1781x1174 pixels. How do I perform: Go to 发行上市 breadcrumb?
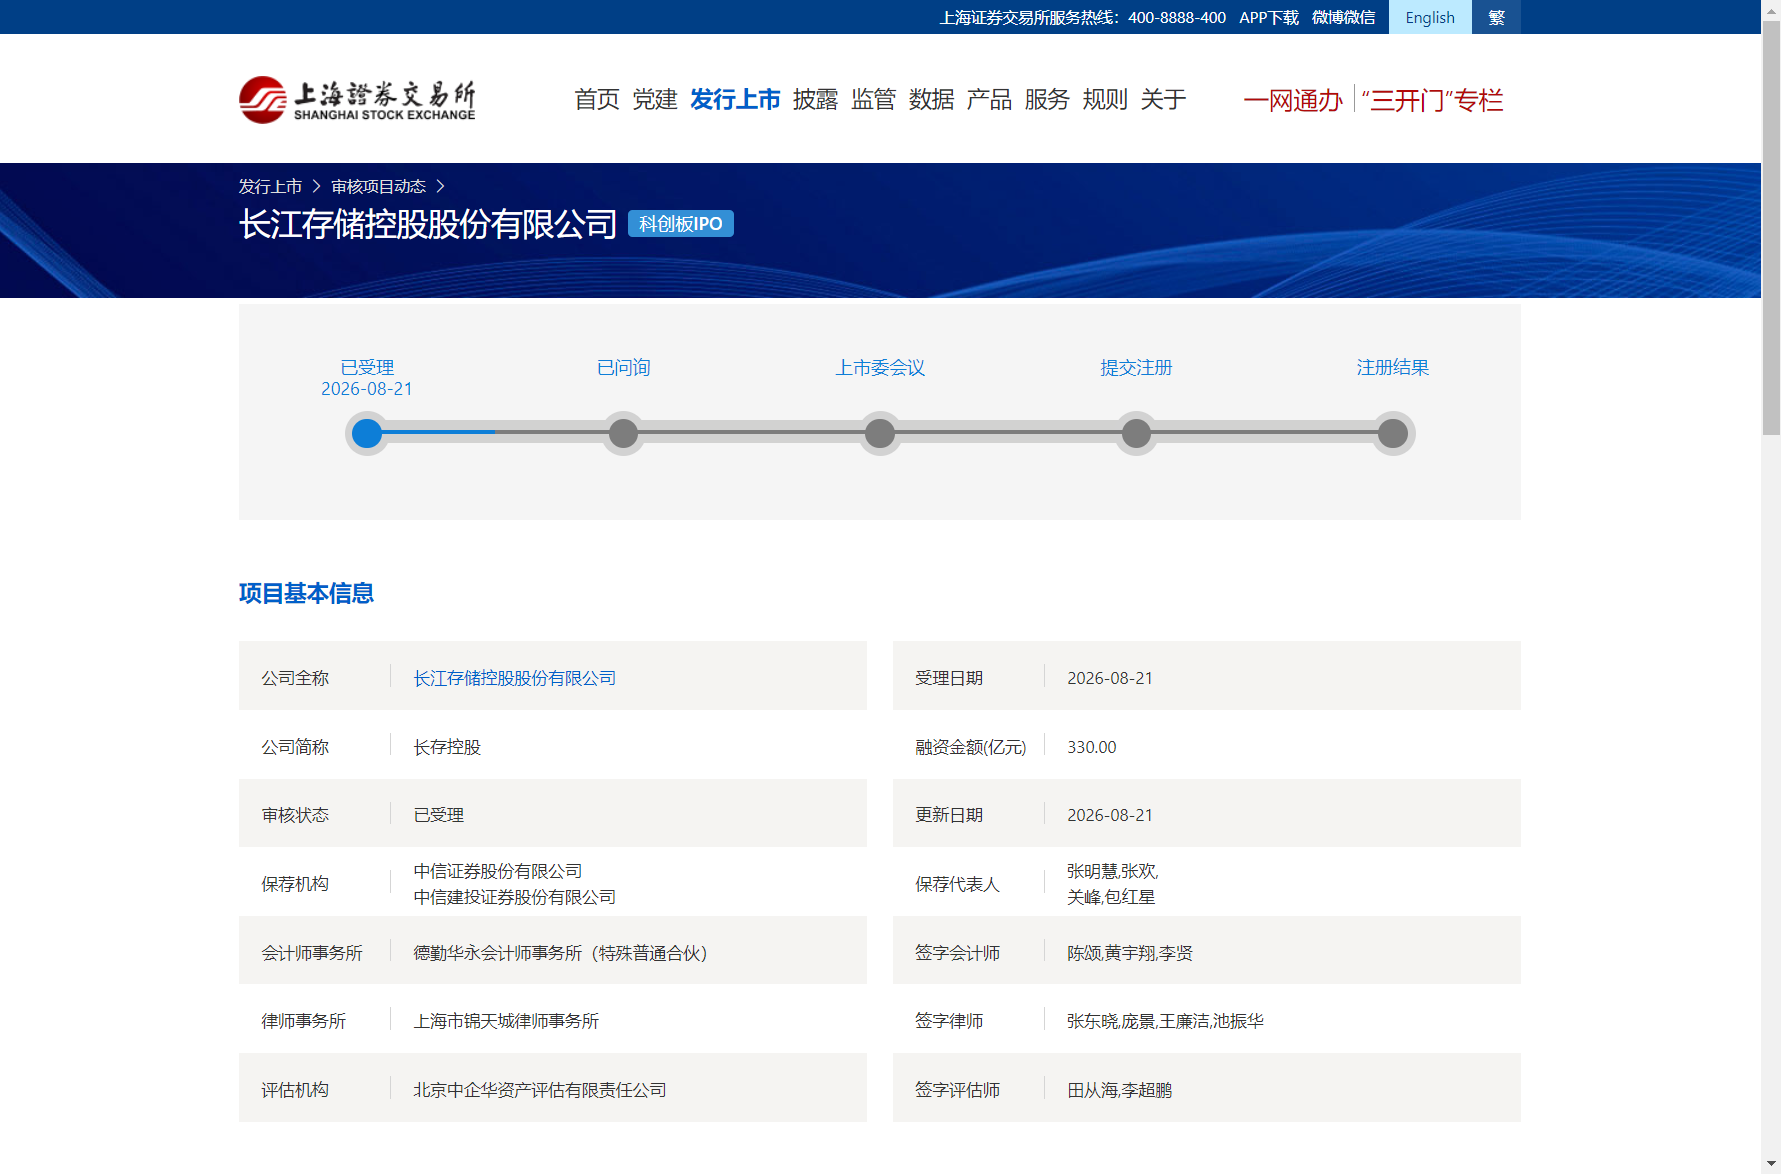pos(270,187)
